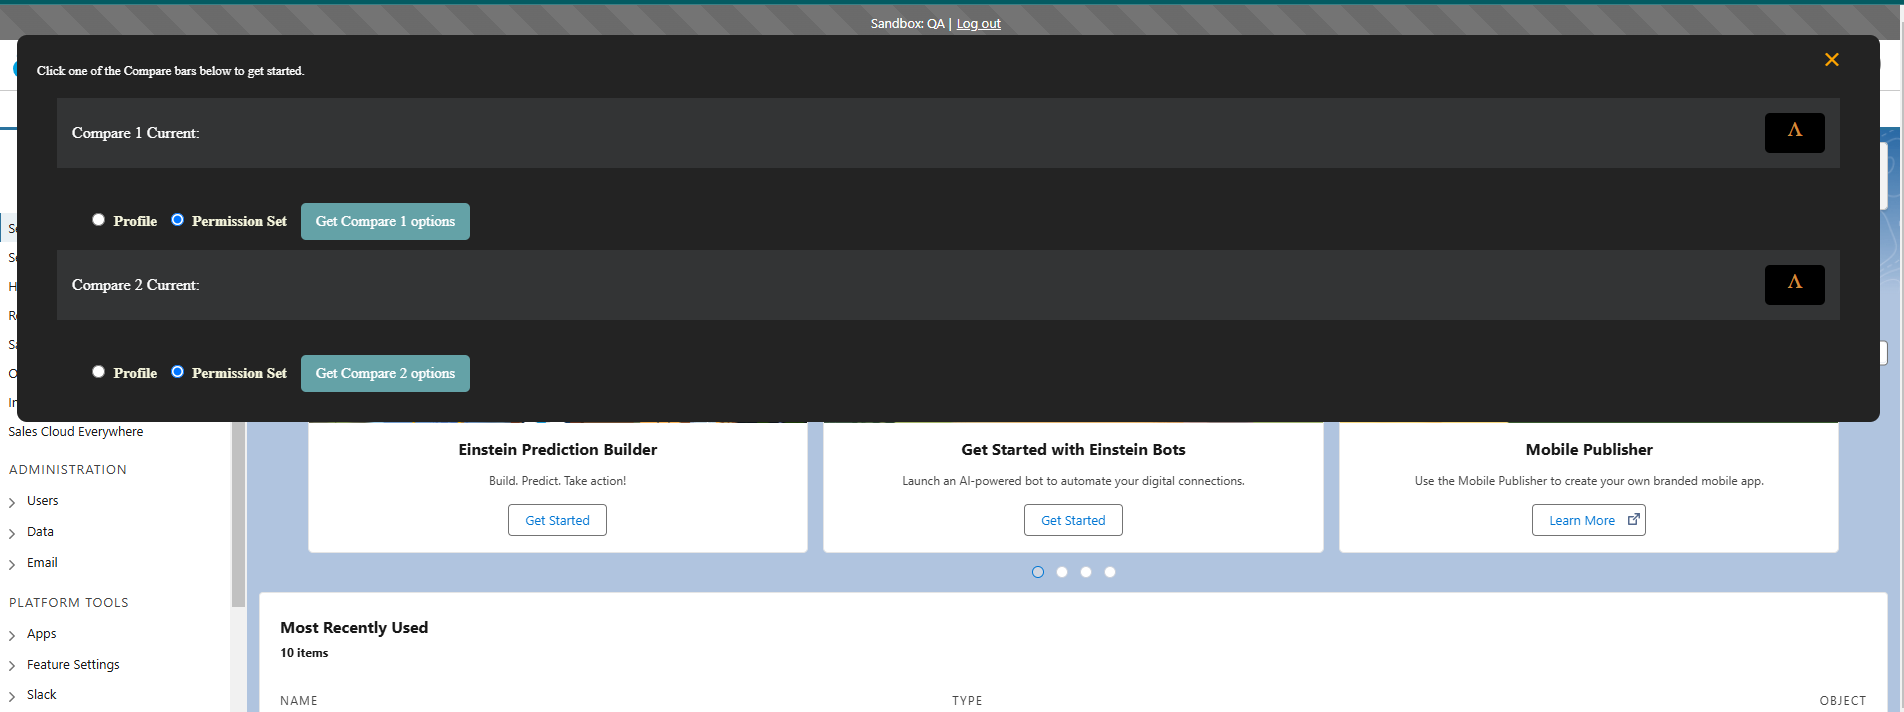Select Profile radio for Compare 1
The height and width of the screenshot is (712, 1904).
click(x=98, y=220)
